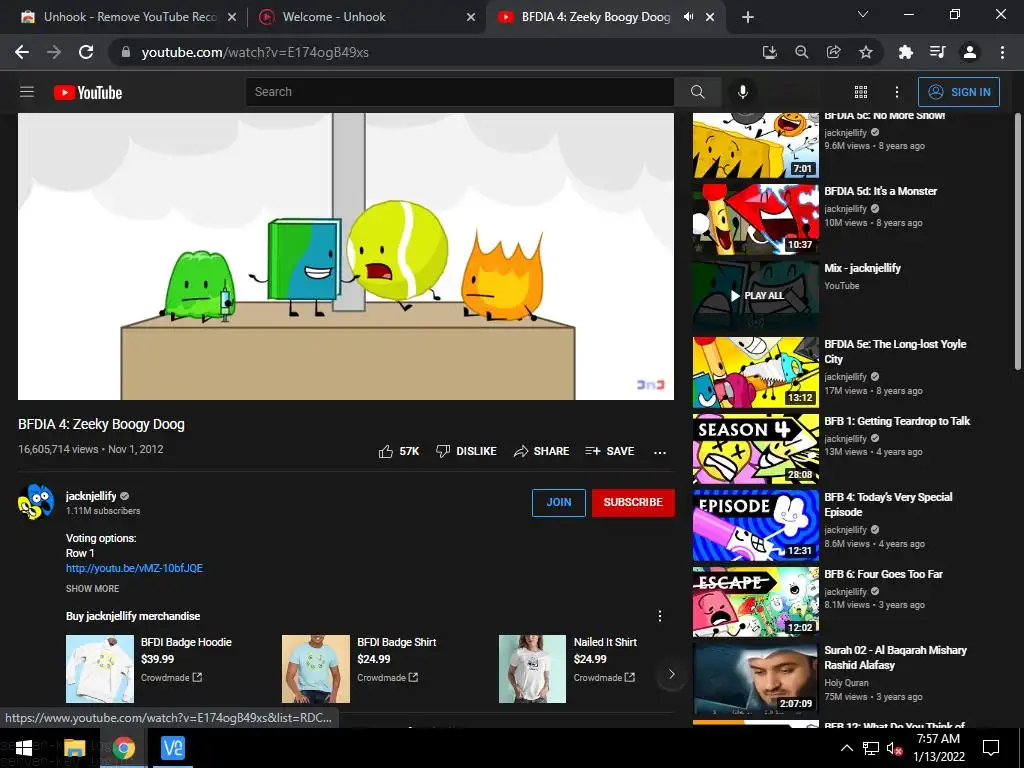Share the video
This screenshot has height=768, width=1024.
pos(541,451)
